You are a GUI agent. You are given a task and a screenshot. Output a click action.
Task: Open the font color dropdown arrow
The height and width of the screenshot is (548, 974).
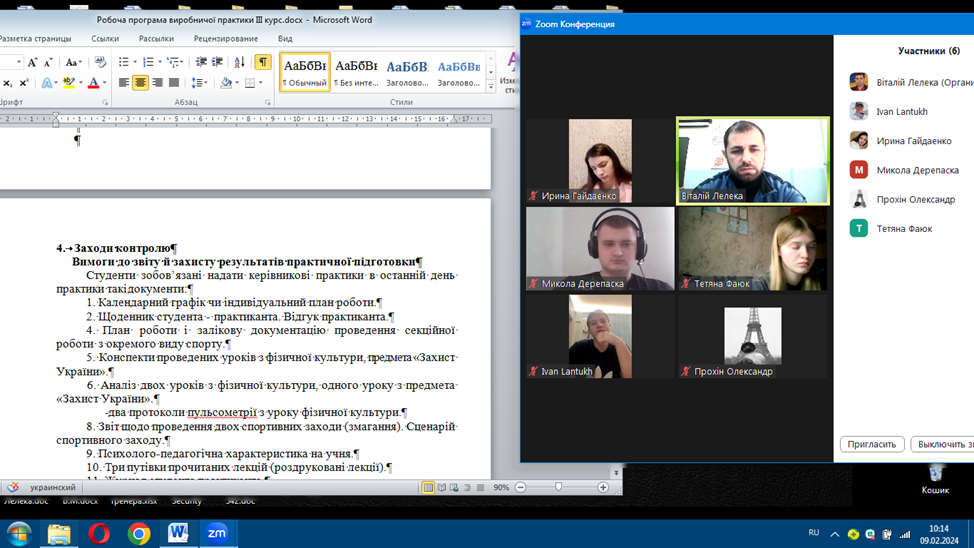coord(106,83)
